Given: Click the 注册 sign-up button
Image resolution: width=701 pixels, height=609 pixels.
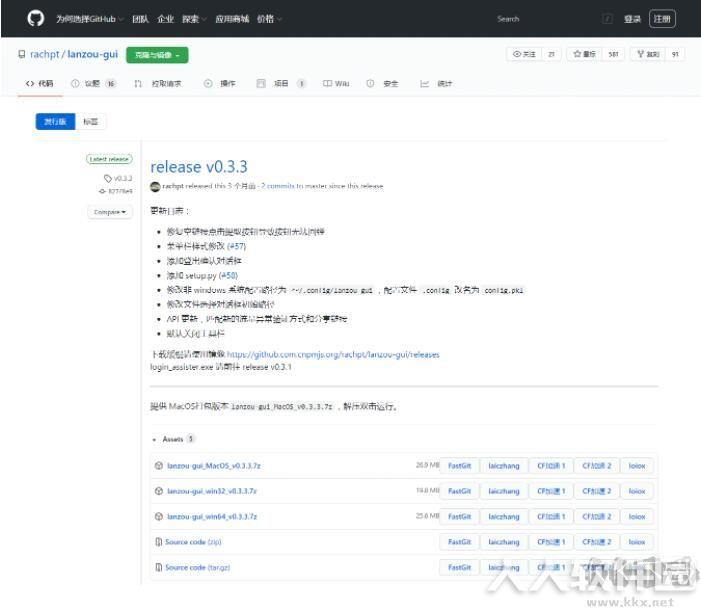Looking at the screenshot, I should click(662, 19).
